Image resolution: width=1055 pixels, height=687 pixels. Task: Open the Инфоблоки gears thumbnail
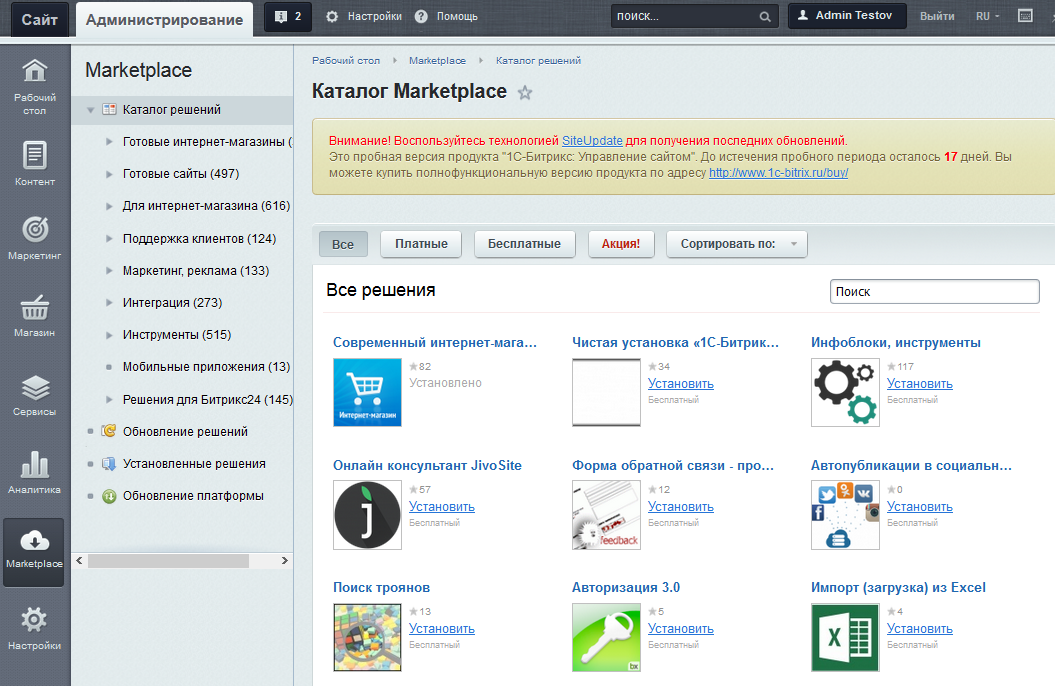point(845,392)
